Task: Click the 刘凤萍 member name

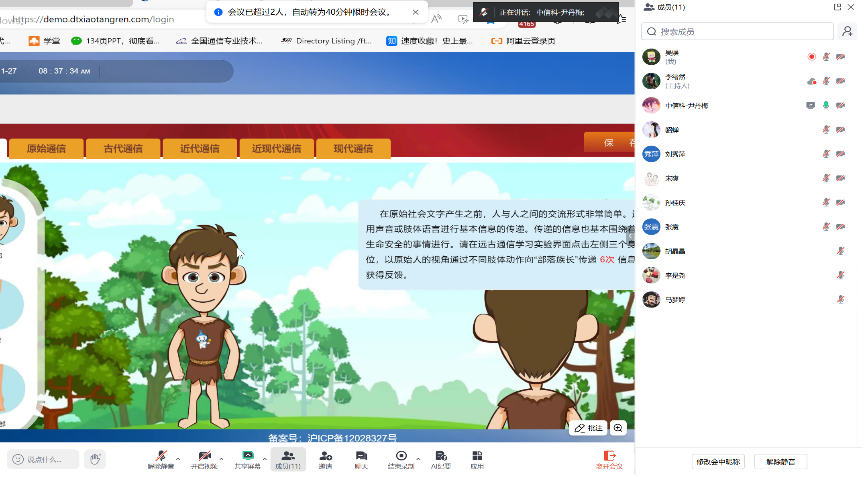Action: [675, 154]
